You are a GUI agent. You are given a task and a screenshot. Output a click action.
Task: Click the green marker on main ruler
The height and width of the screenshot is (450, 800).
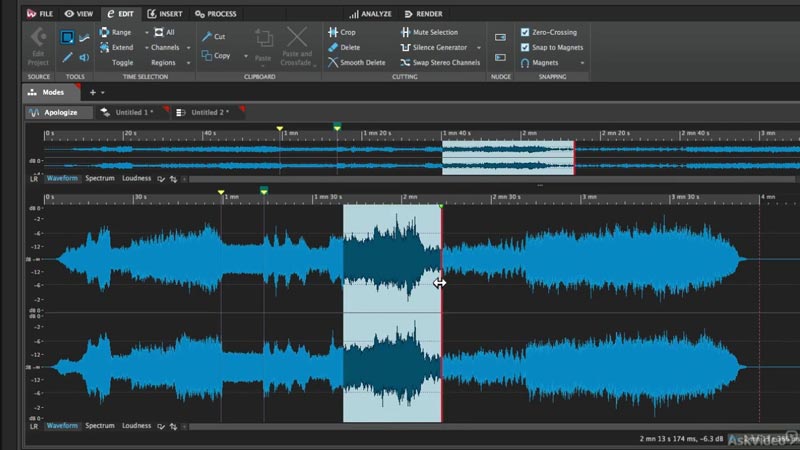tap(264, 190)
